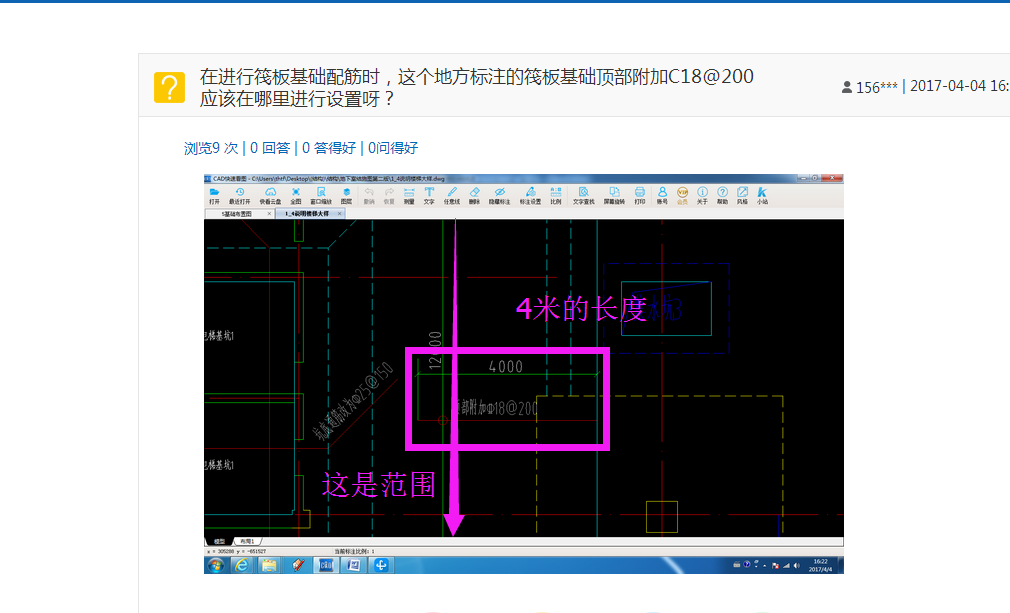Click the question title about 筏板基础配筋

click(477, 88)
